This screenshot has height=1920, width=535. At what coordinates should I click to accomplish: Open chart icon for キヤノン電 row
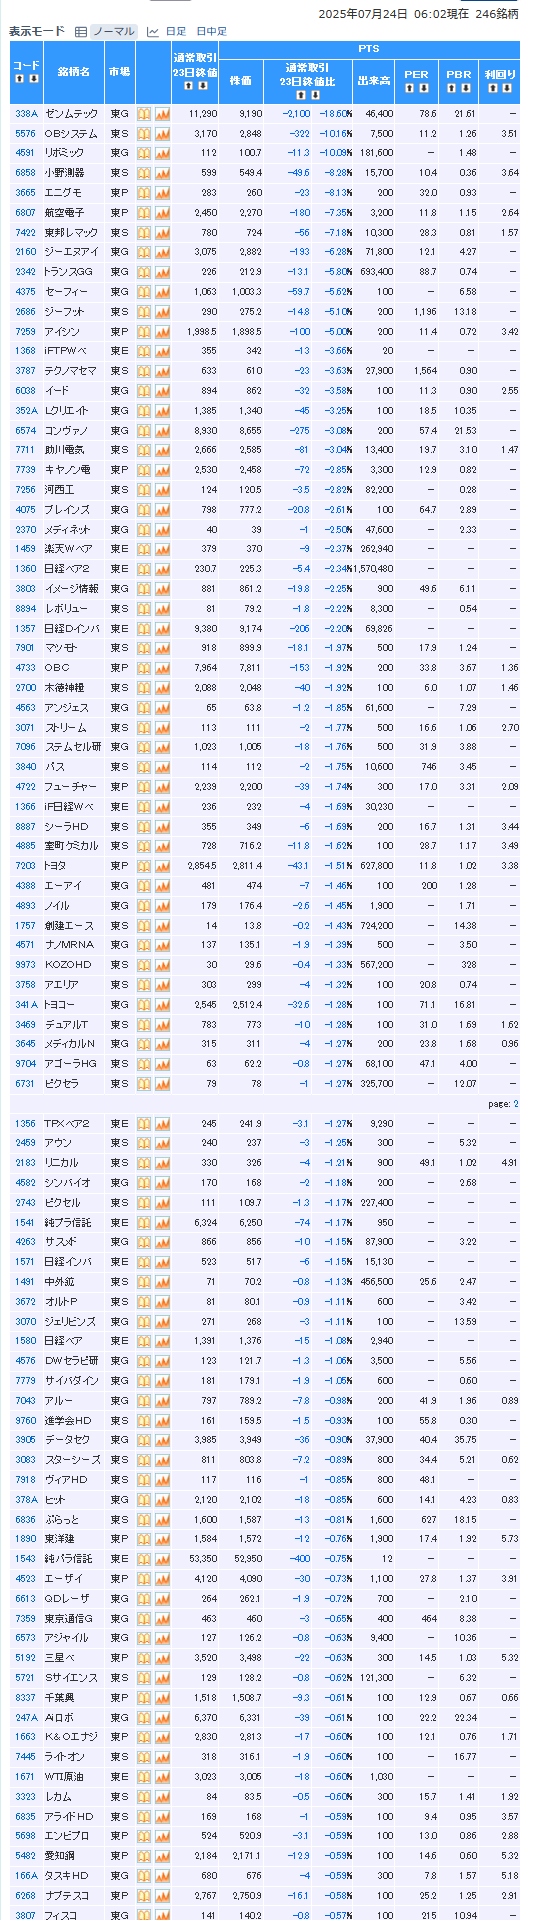162,470
